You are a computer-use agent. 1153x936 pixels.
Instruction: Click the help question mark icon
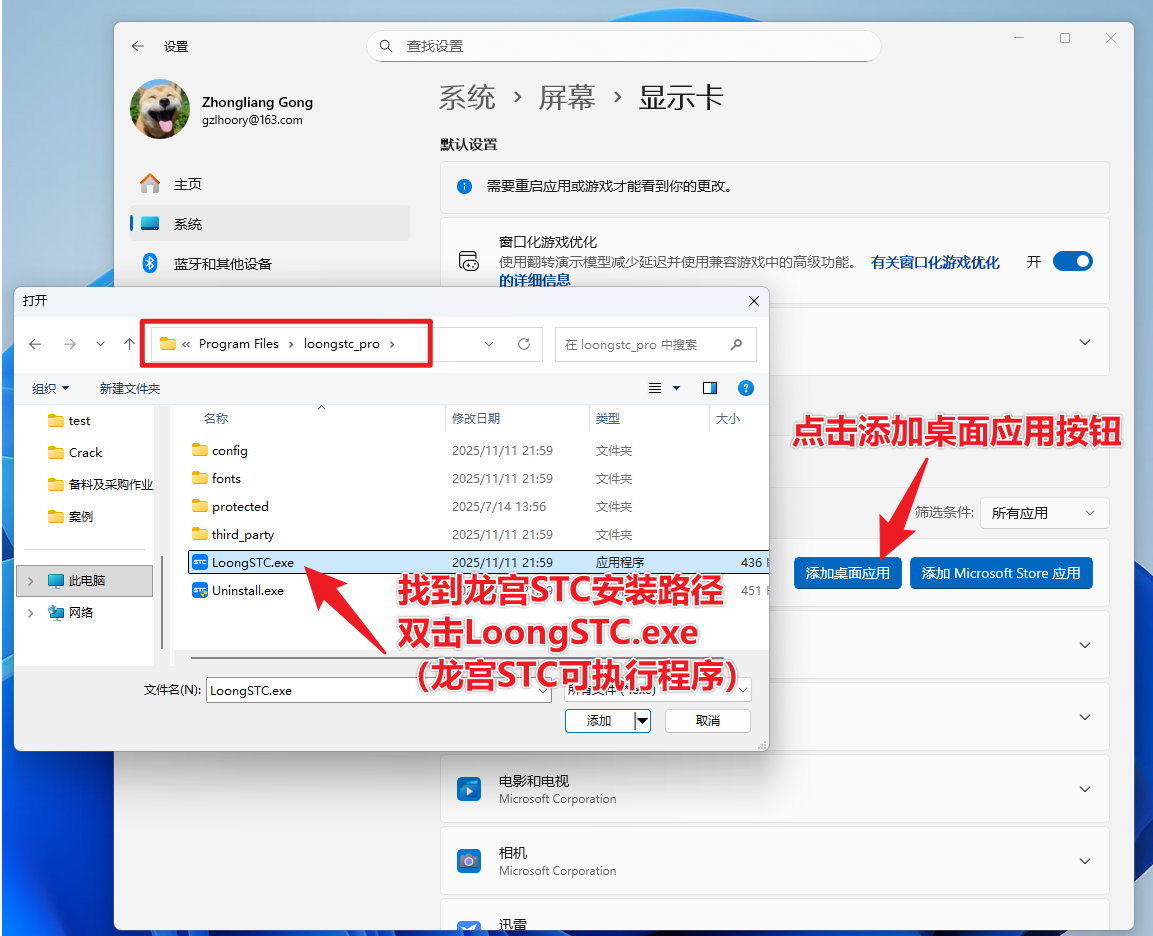click(745, 388)
